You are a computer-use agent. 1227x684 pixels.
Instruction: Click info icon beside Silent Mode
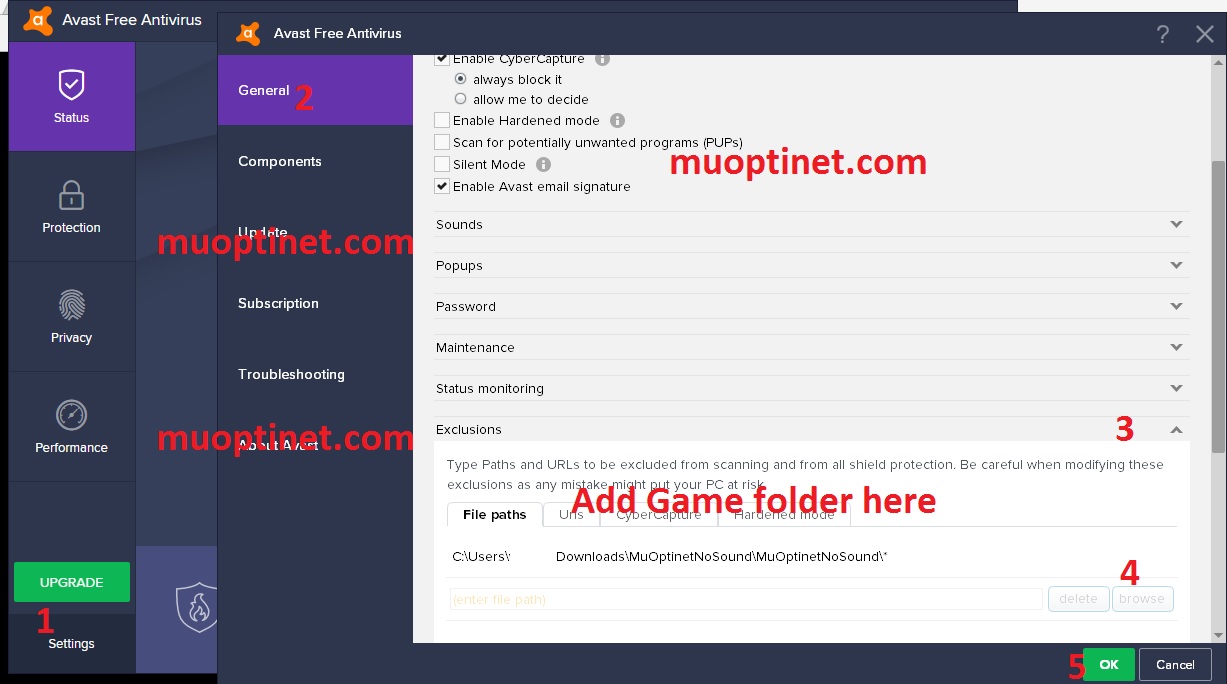pyautogui.click(x=543, y=164)
